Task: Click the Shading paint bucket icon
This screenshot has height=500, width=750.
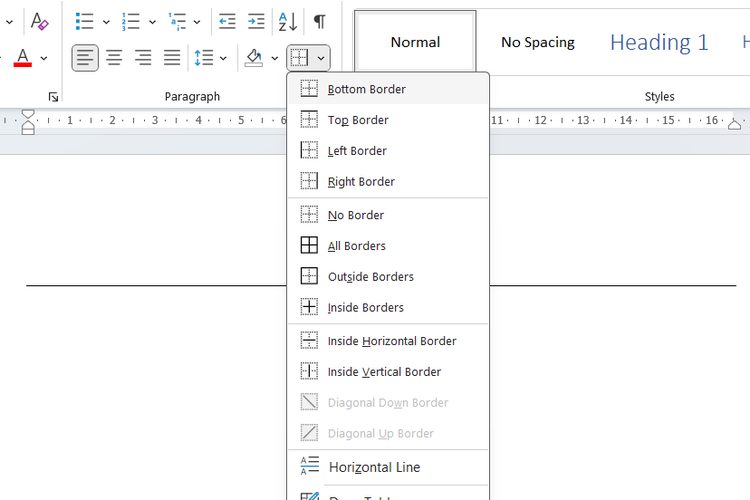Action: [x=254, y=58]
